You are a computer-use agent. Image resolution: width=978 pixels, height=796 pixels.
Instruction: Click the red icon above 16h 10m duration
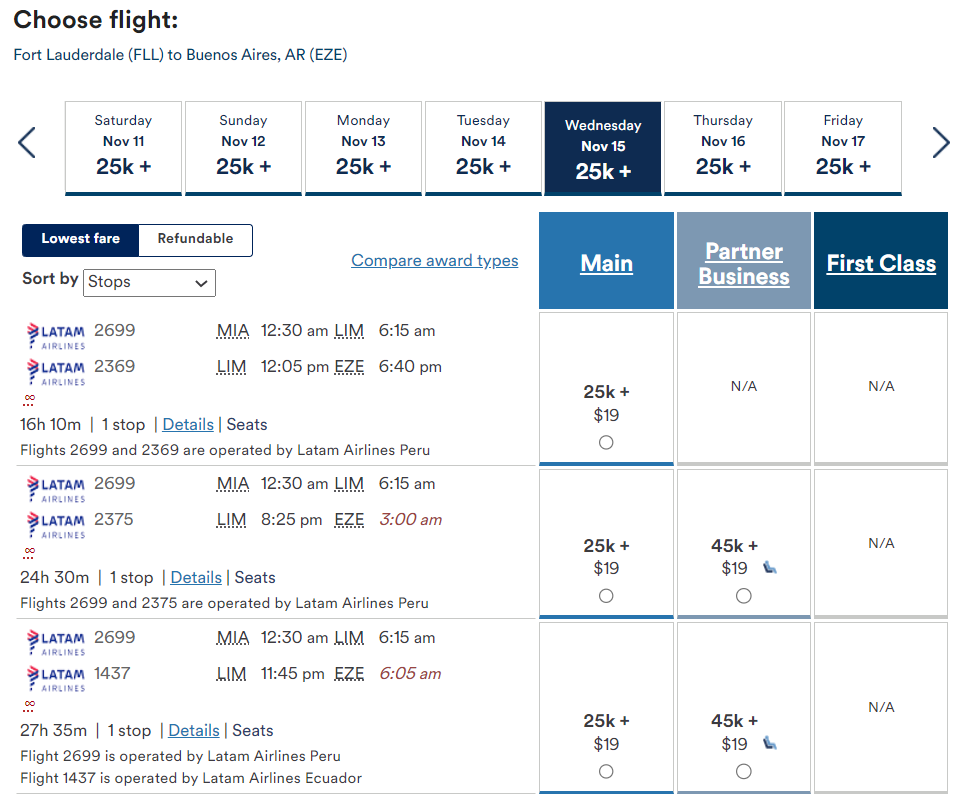tap(30, 399)
